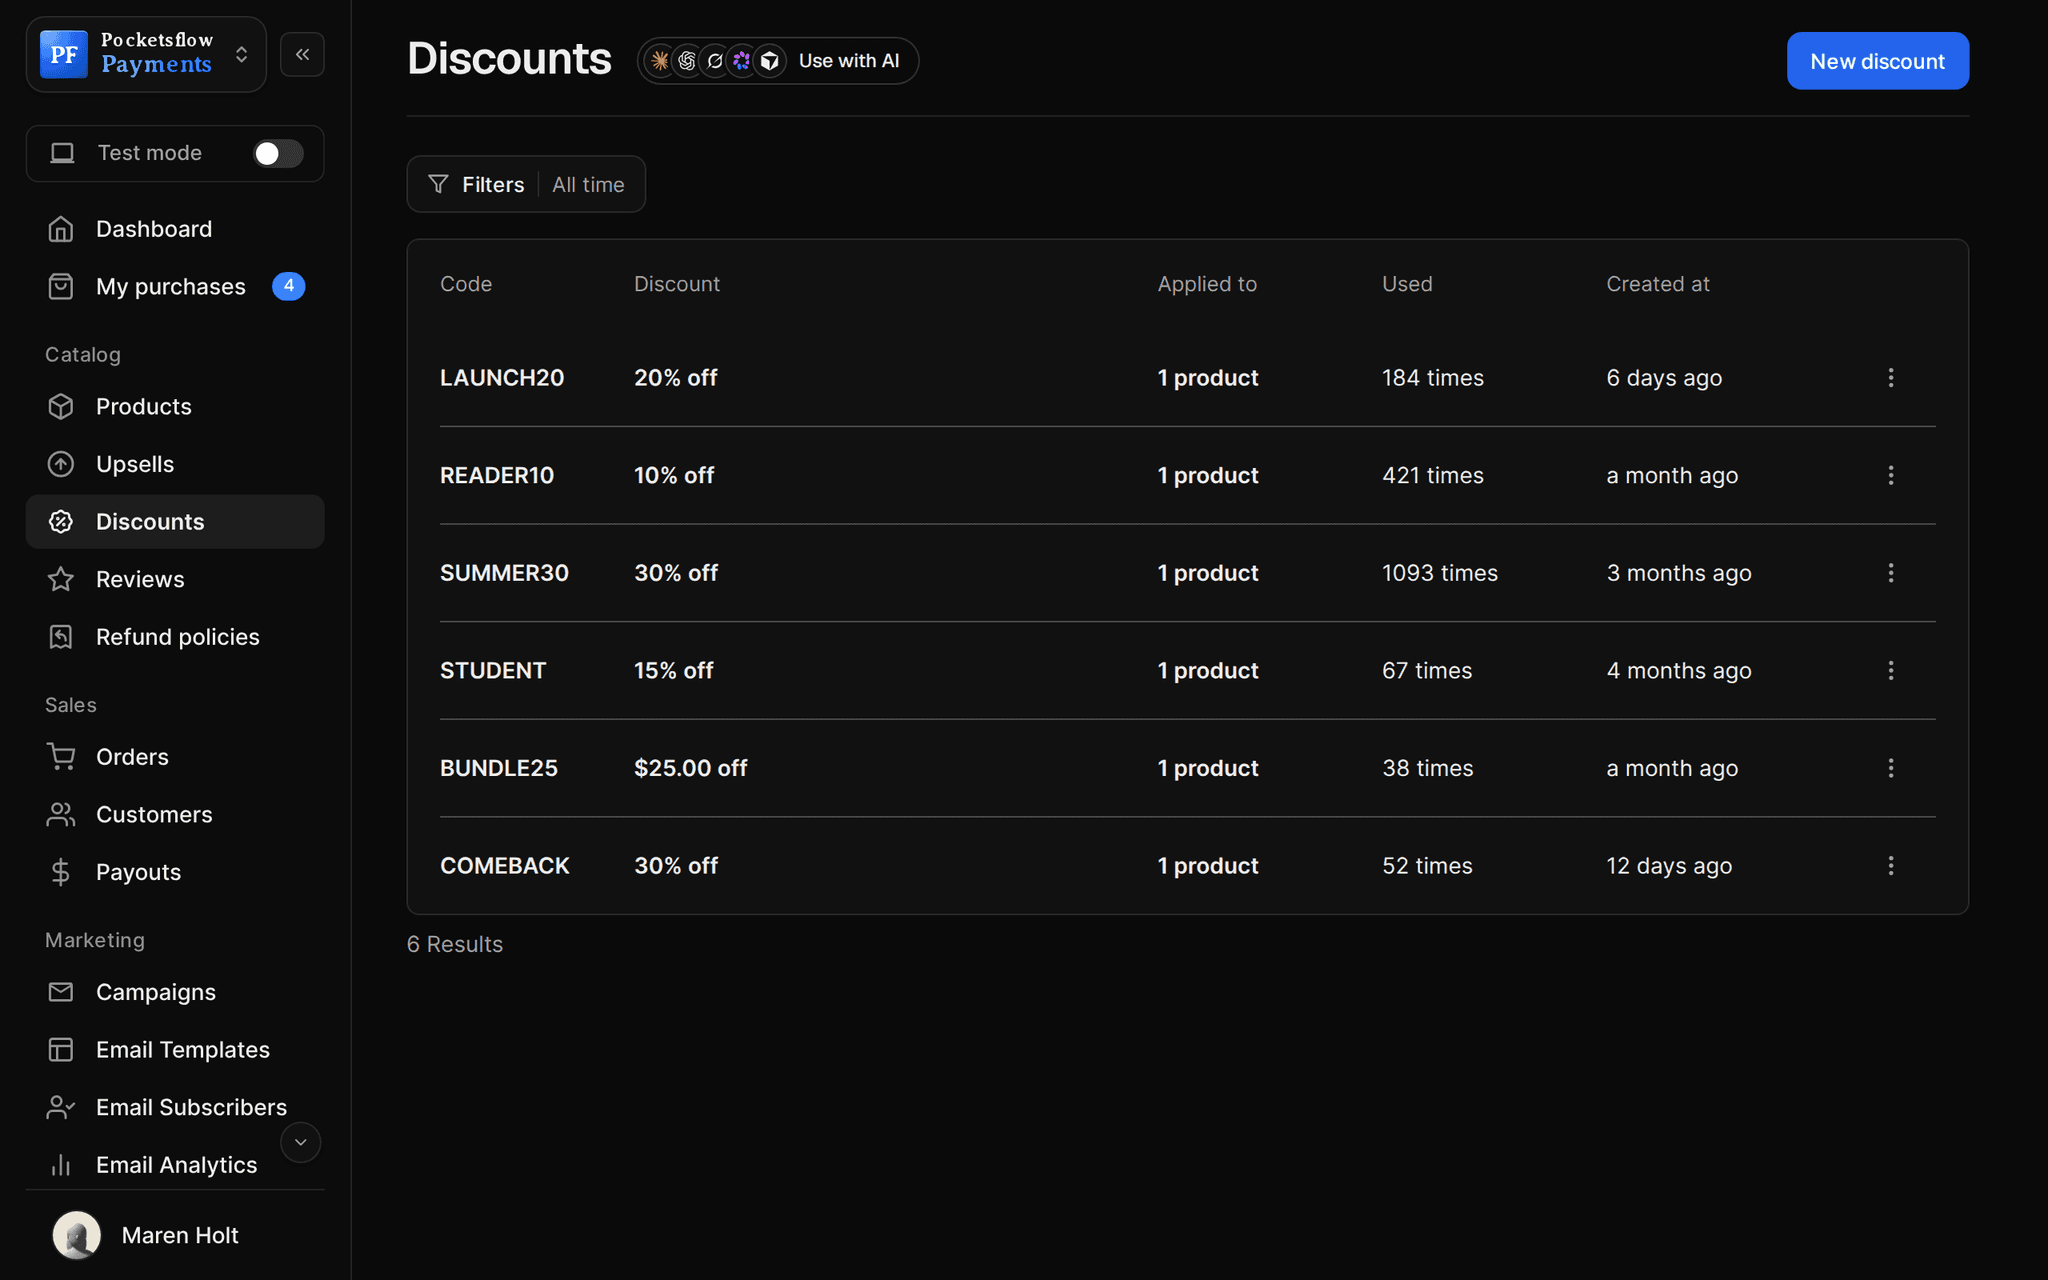2048x1280 pixels.
Task: Click the BUNDLE25 discount code
Action: [499, 768]
